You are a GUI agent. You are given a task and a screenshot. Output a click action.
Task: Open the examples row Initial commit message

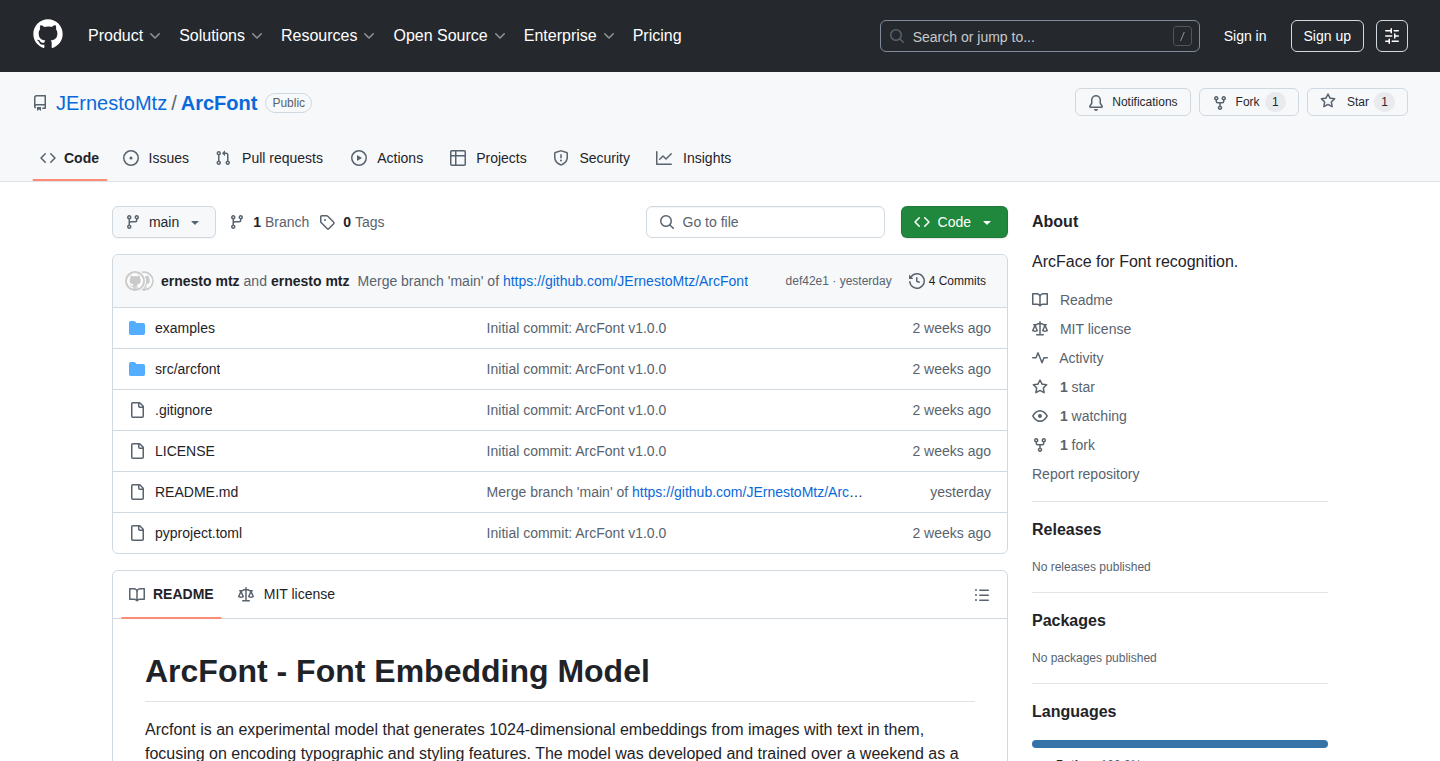(576, 328)
